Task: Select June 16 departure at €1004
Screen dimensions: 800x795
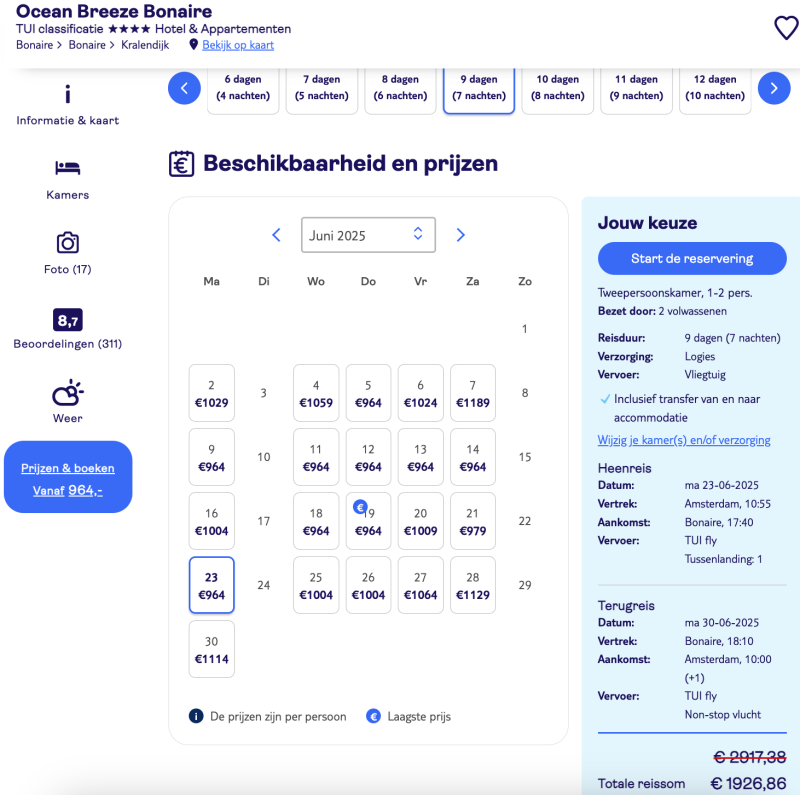Action: (212, 521)
